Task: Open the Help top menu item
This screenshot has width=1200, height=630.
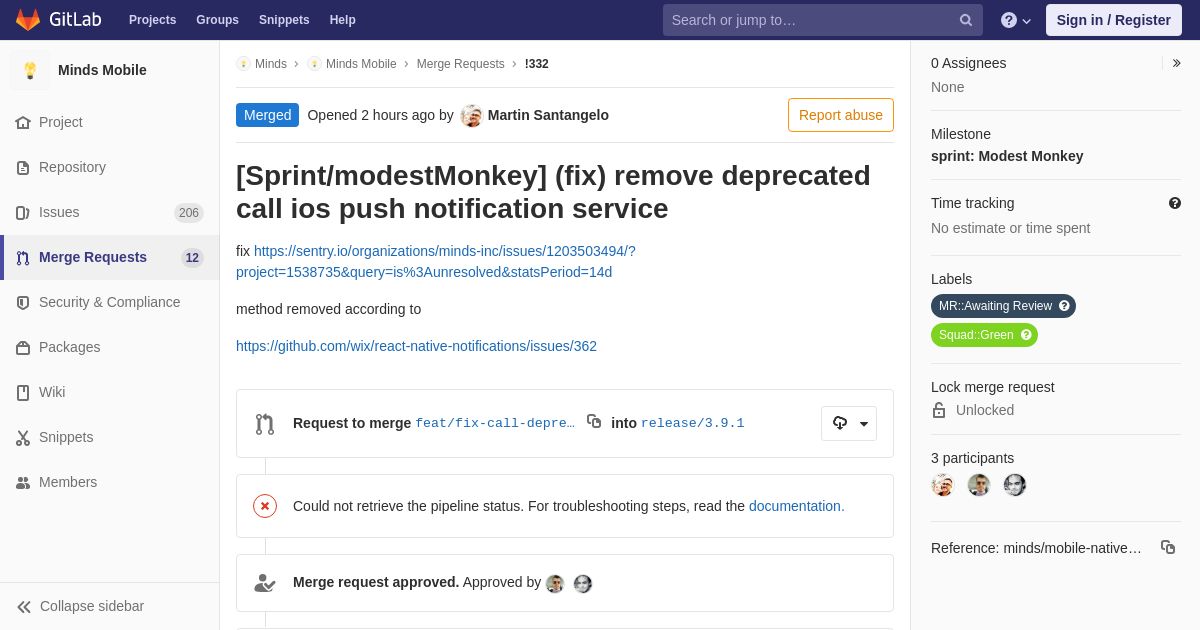Action: tap(343, 20)
